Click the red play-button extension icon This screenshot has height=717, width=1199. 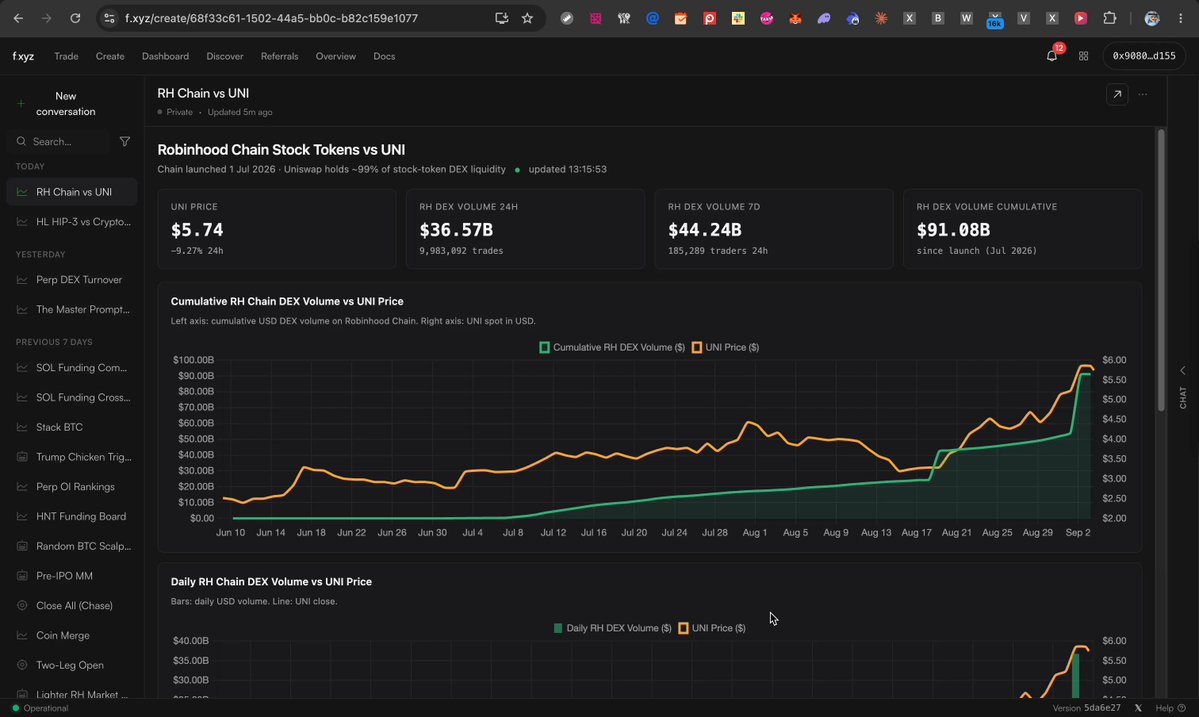tap(1080, 18)
